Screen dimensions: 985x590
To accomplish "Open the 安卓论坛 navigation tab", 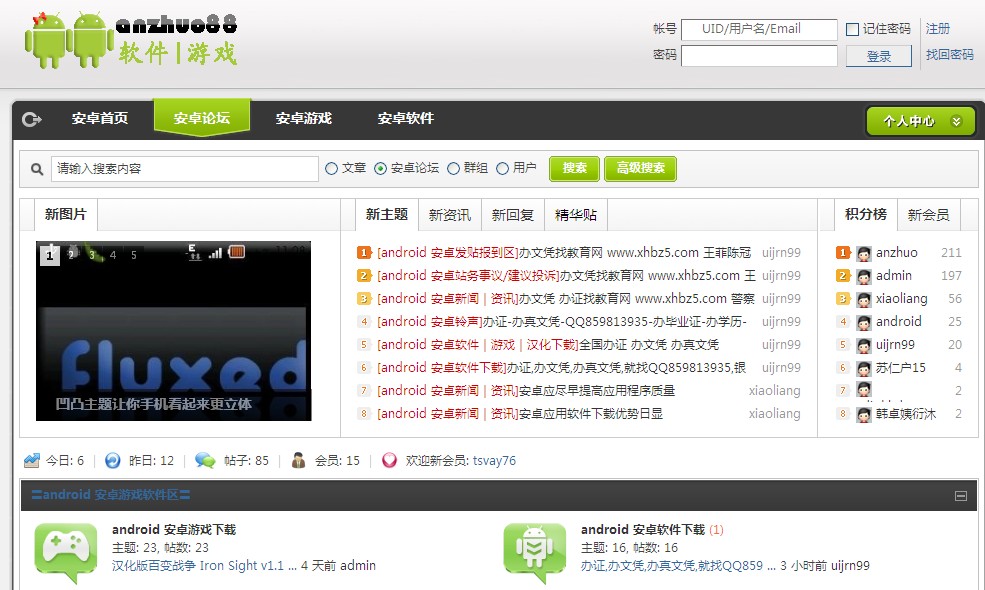I will pyautogui.click(x=202, y=117).
